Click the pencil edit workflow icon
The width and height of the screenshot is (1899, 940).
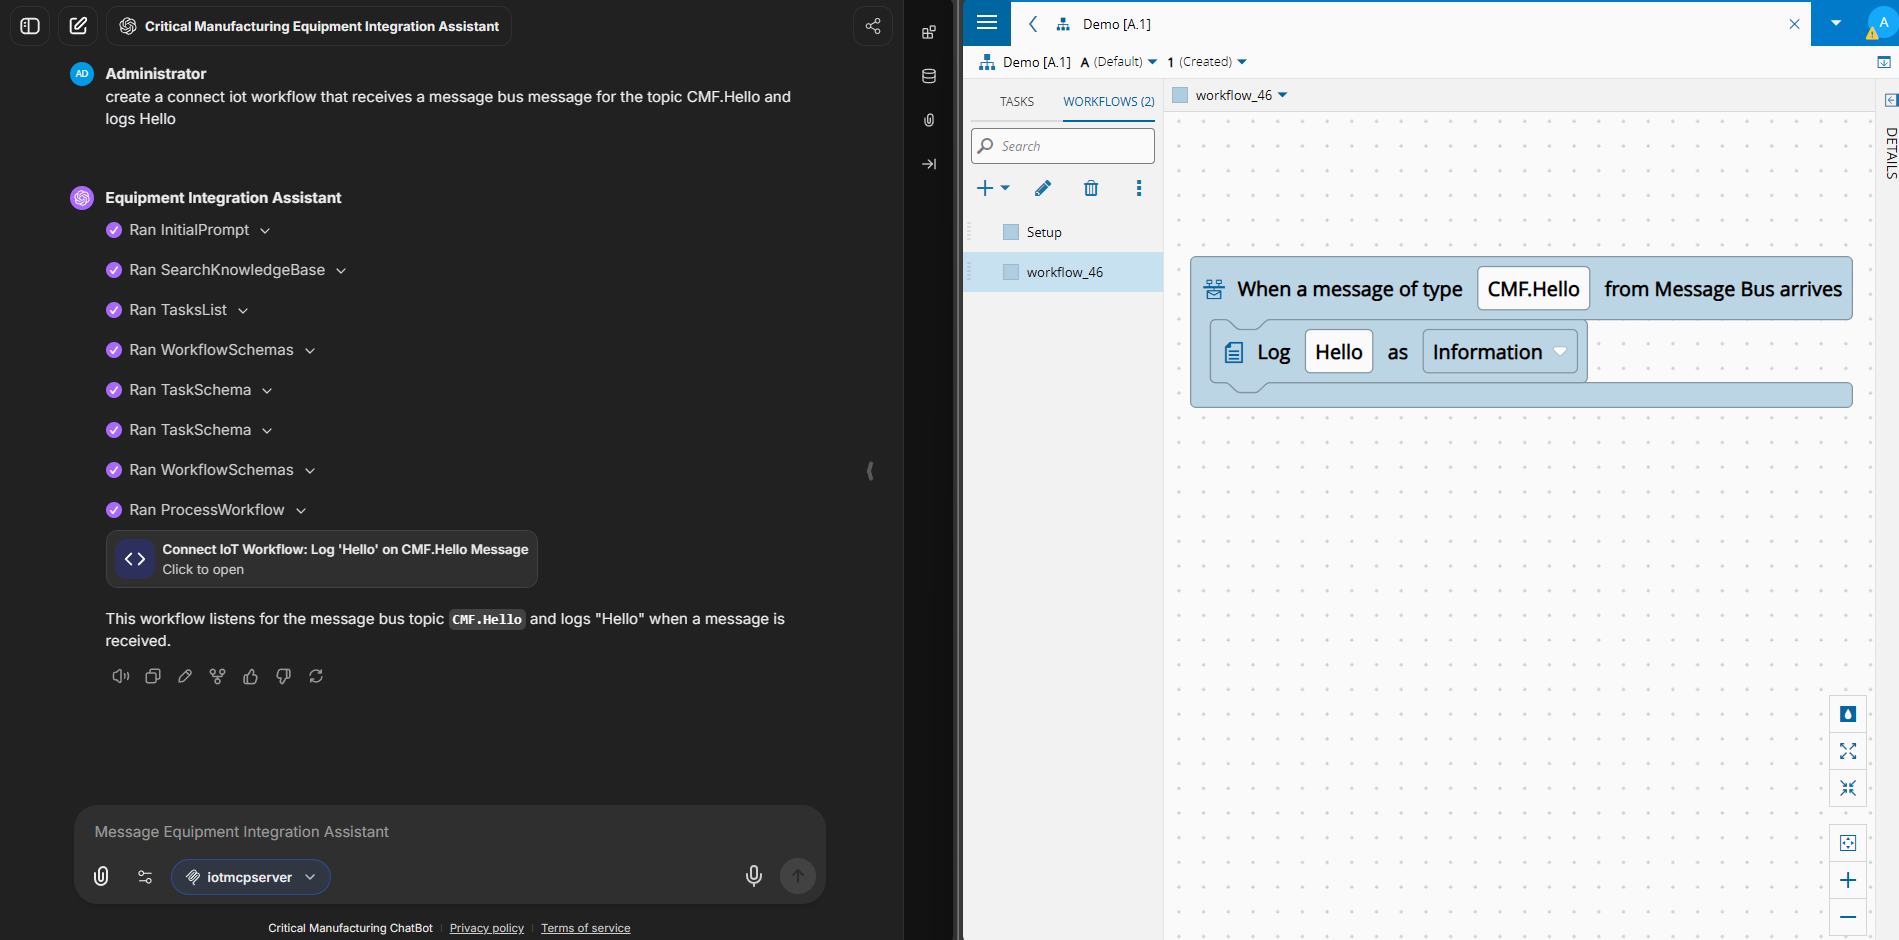click(x=1042, y=188)
